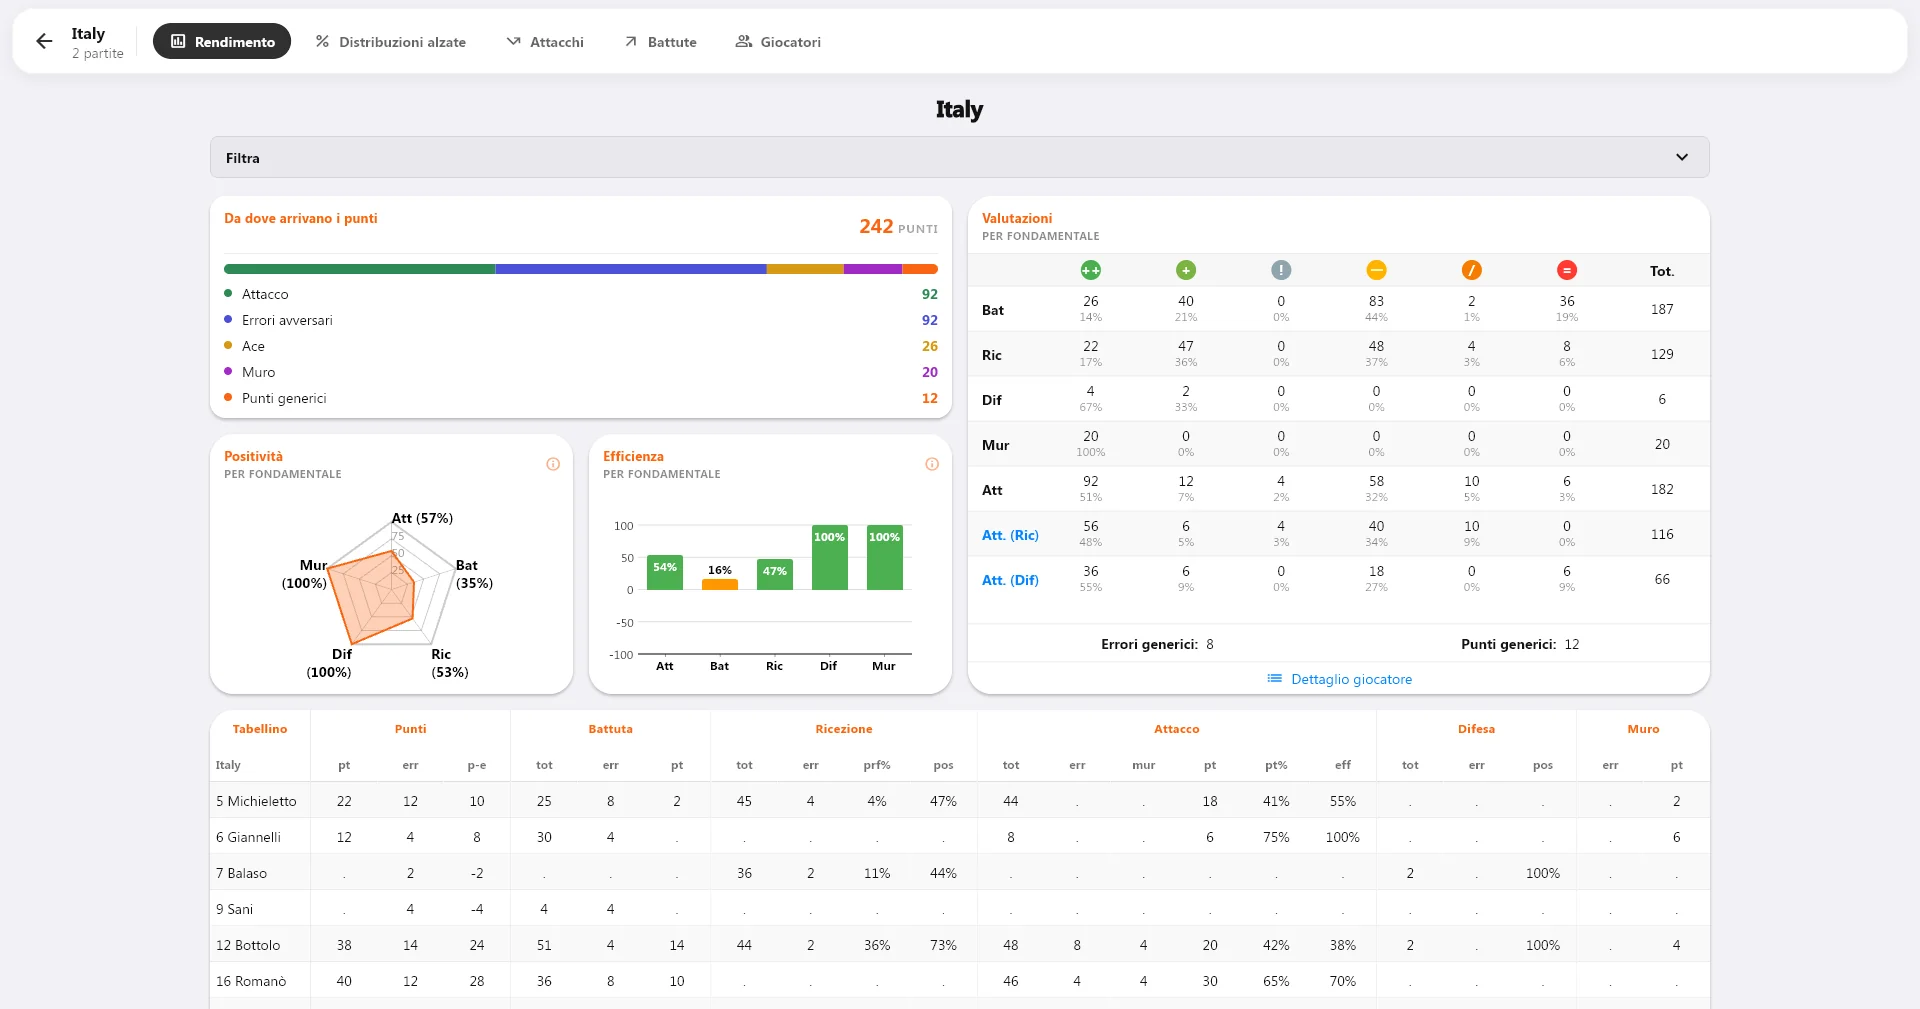Screen dimensions: 1920x1009
Task: Click the Giocatori people icon
Action: 743,41
